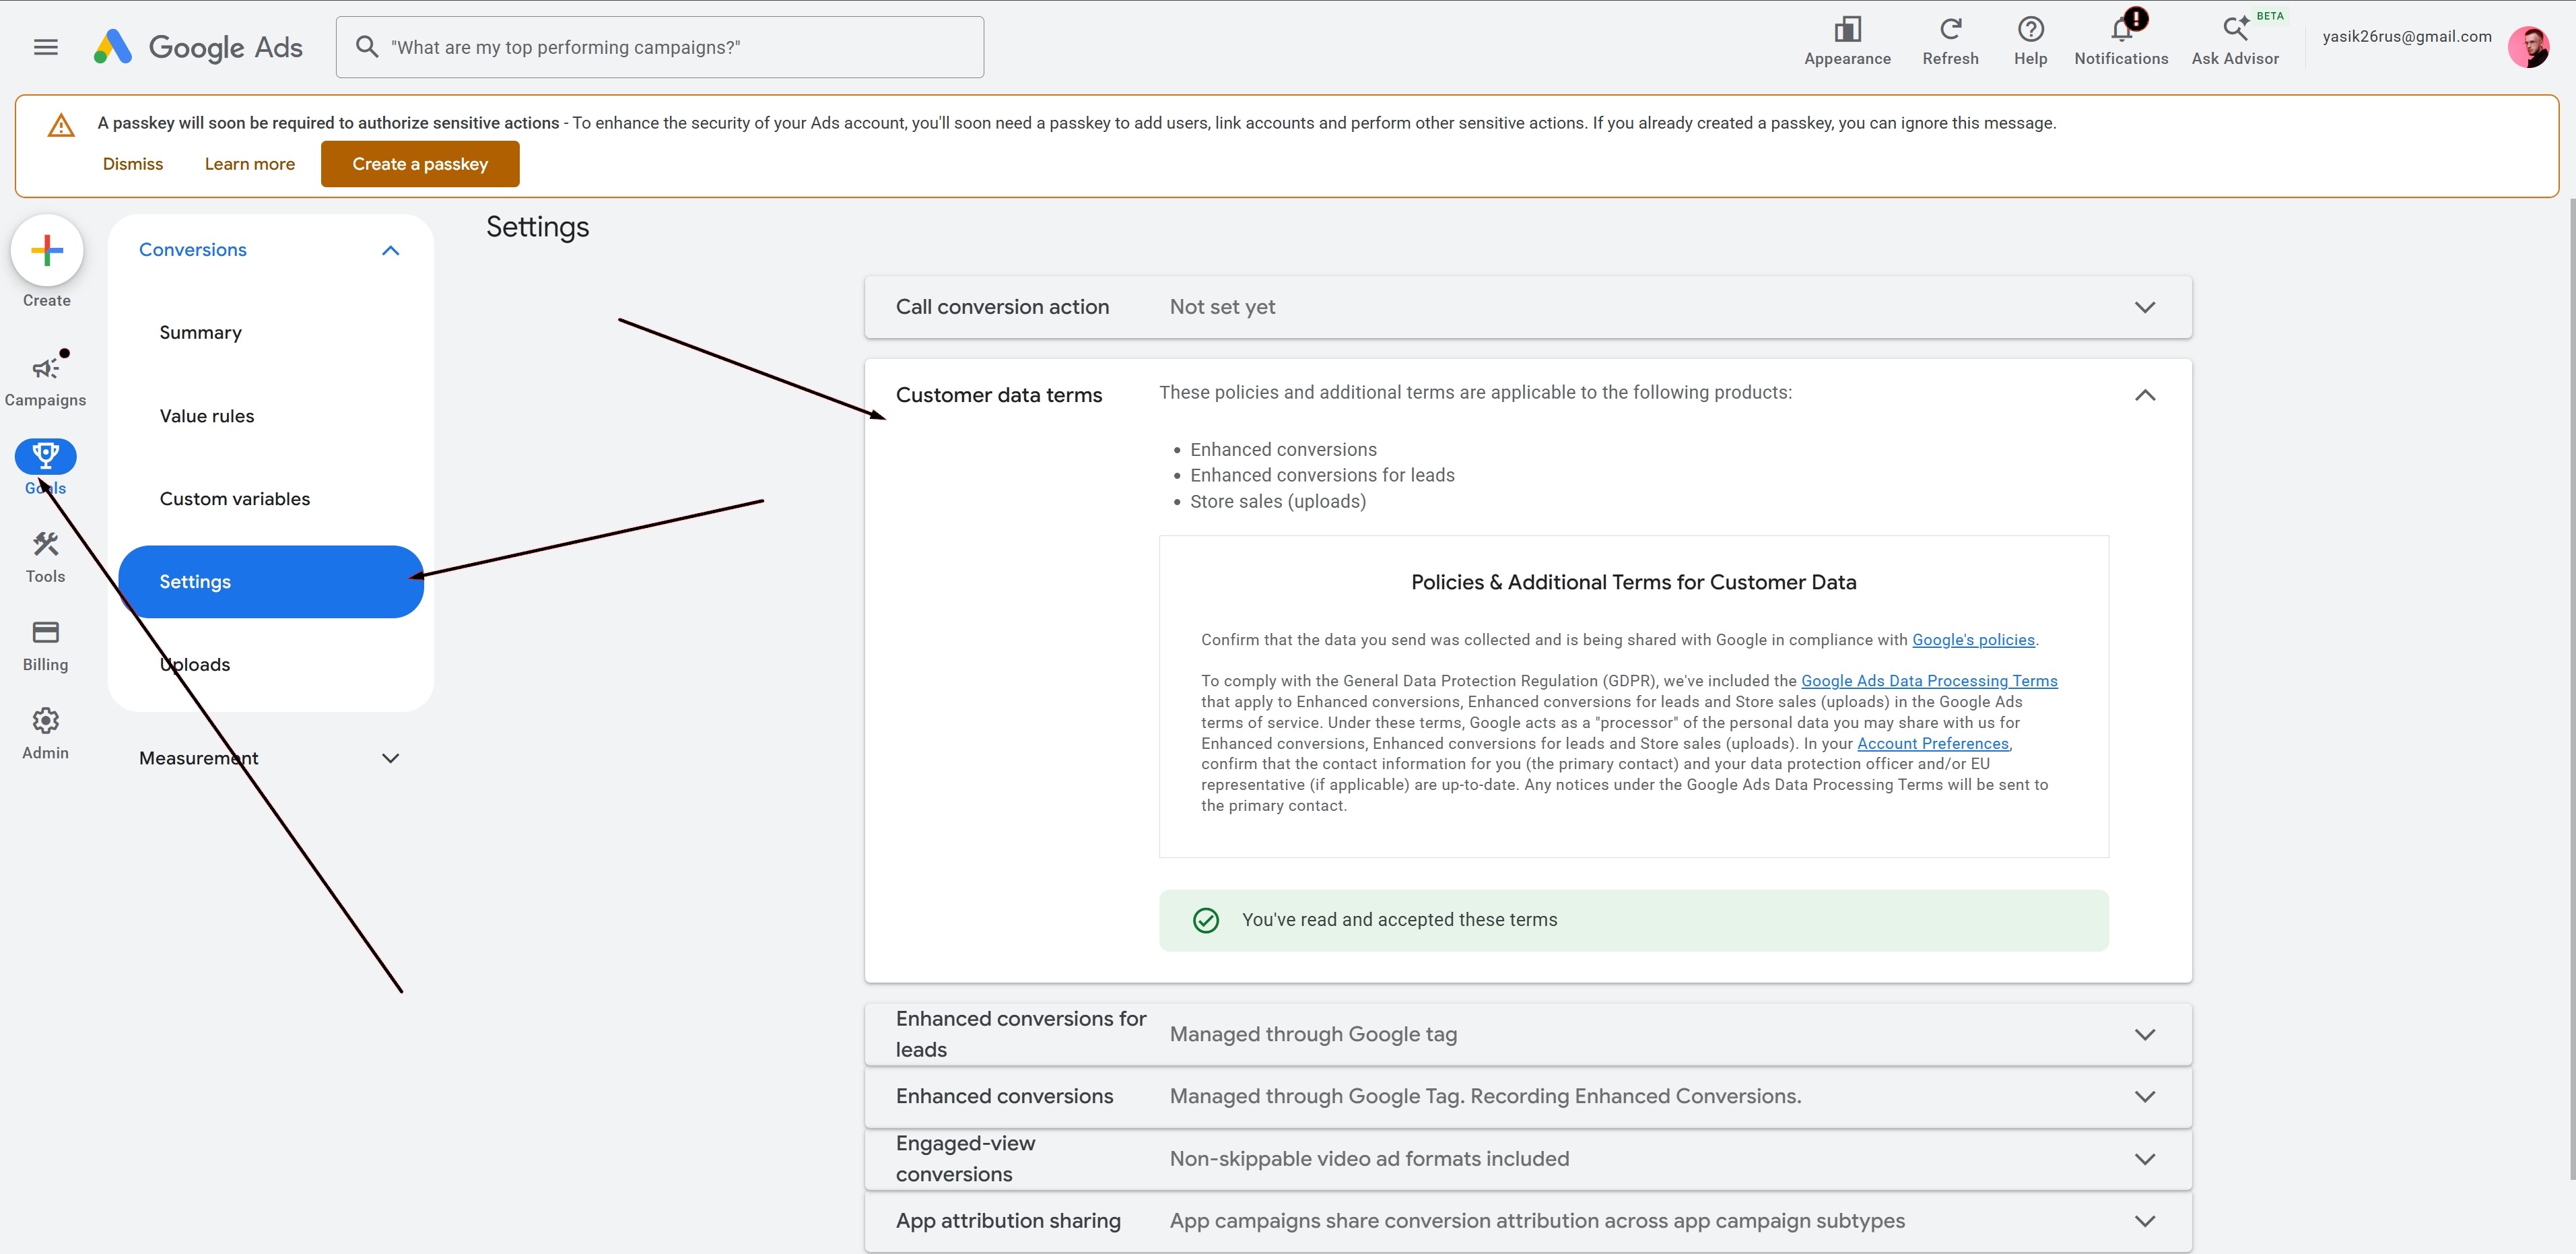This screenshot has height=1254, width=2576.
Task: Dismiss the passkey notice
Action: click(133, 164)
